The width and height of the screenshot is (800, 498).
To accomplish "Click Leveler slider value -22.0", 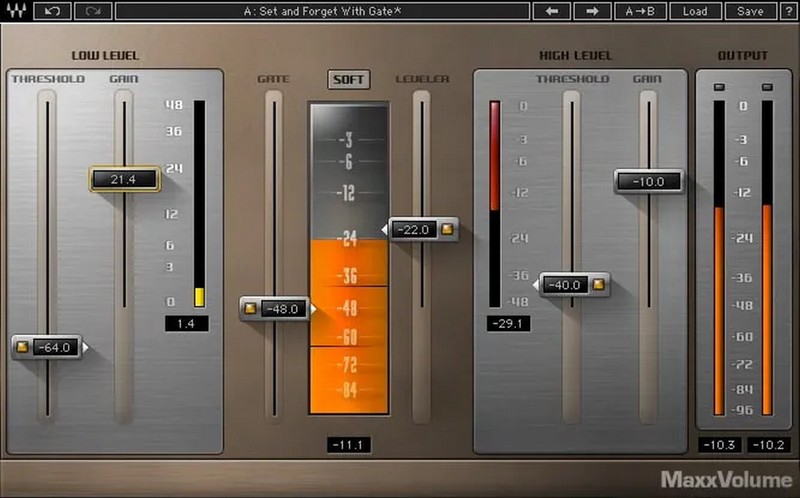I will point(413,230).
